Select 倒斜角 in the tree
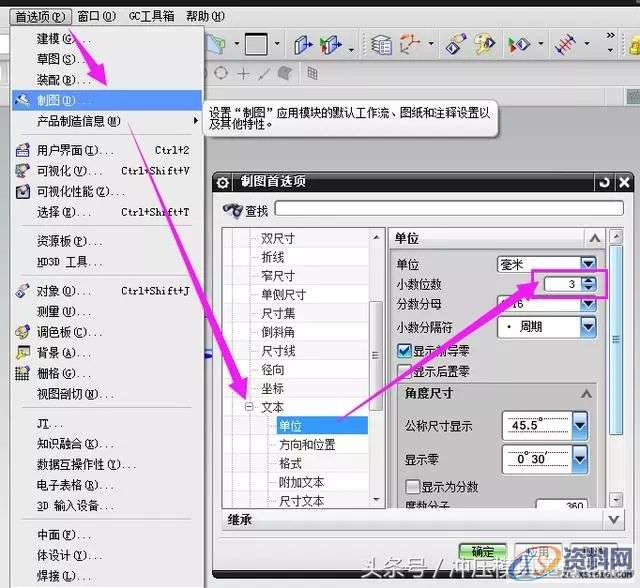 pyautogui.click(x=278, y=332)
